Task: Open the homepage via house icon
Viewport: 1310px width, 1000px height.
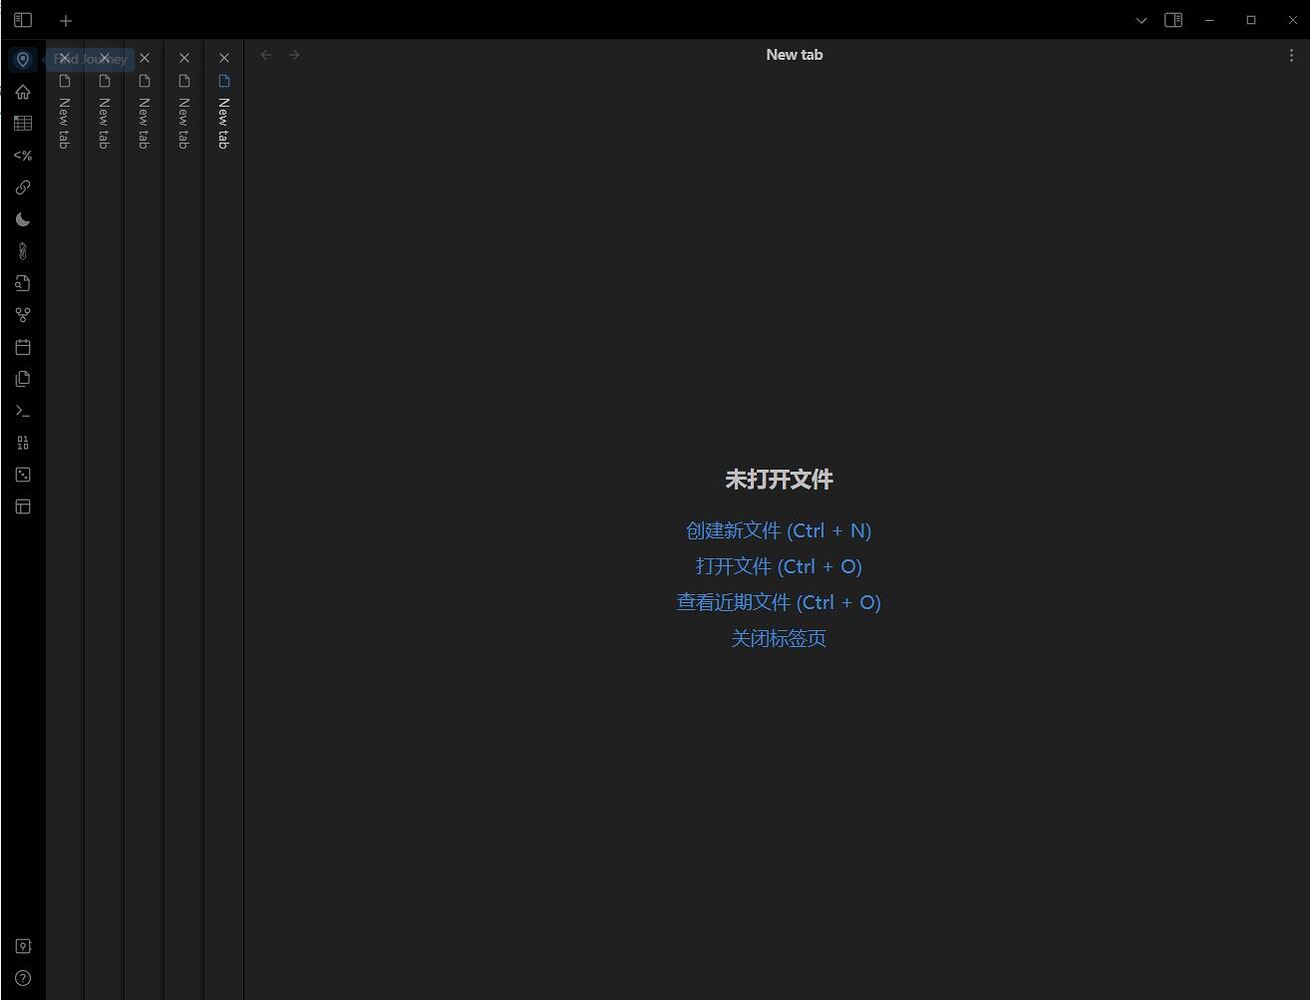Action: click(23, 92)
